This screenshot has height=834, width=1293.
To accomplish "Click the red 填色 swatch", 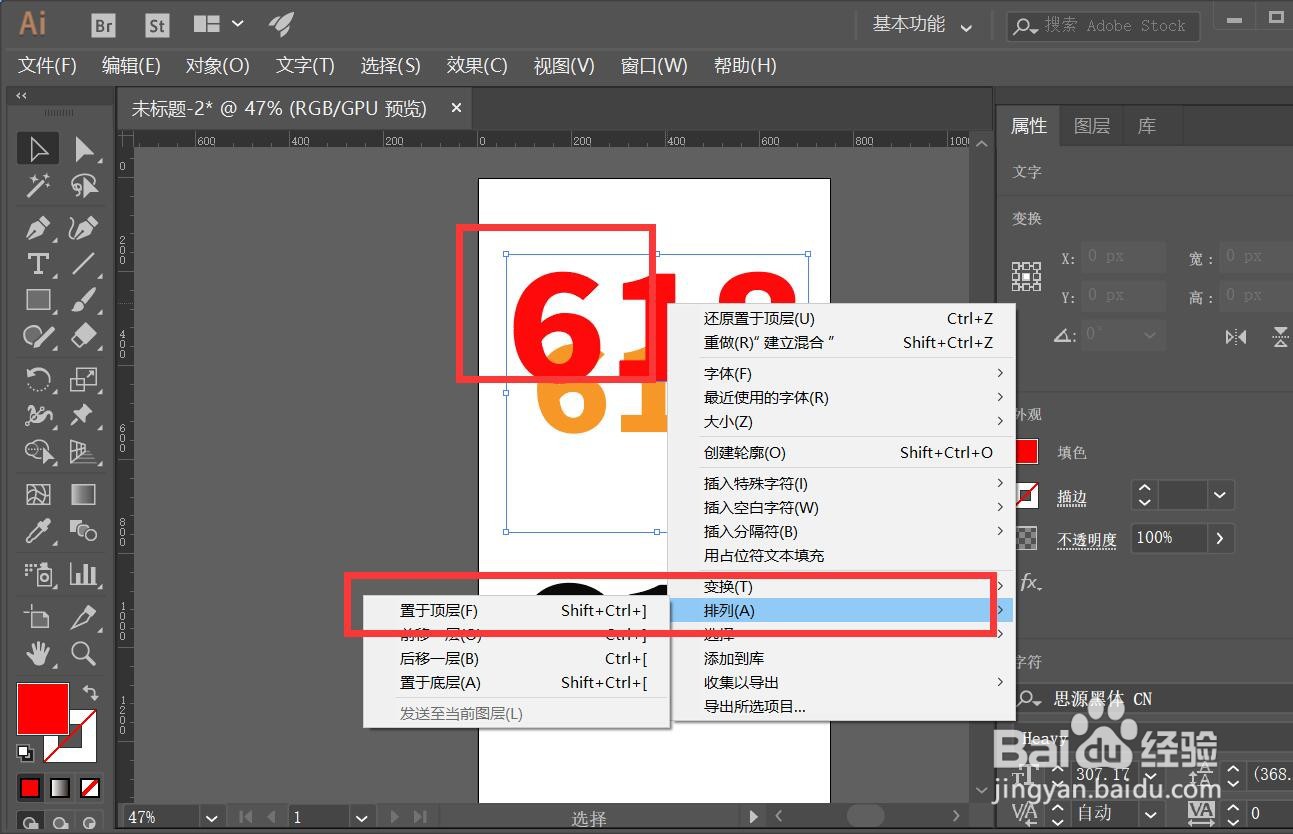I will [1027, 452].
